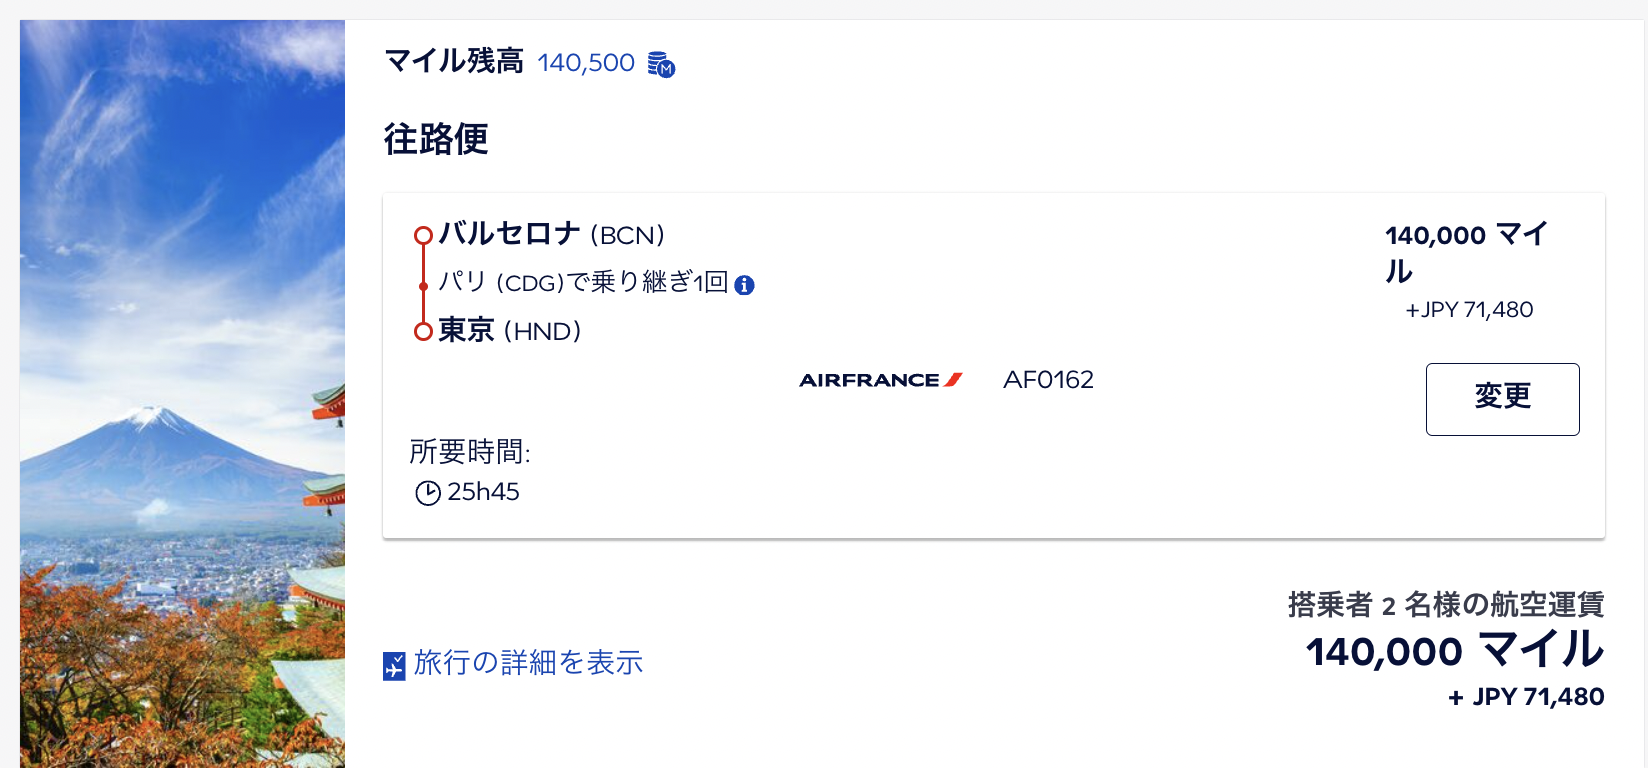
Task: Click the Tokyo arrival circle marker
Action: 423,331
